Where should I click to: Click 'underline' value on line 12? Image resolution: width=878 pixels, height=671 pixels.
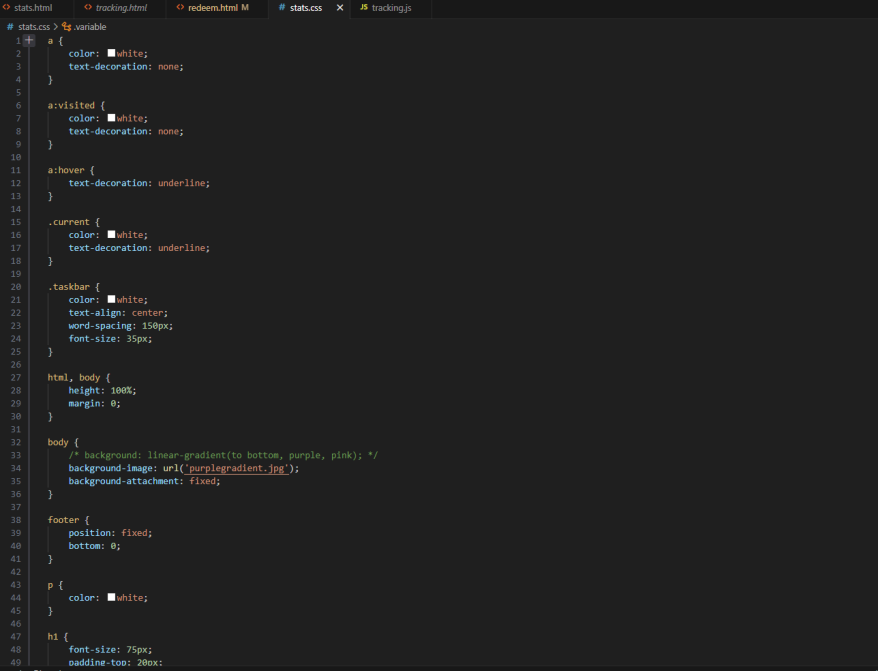coord(181,183)
